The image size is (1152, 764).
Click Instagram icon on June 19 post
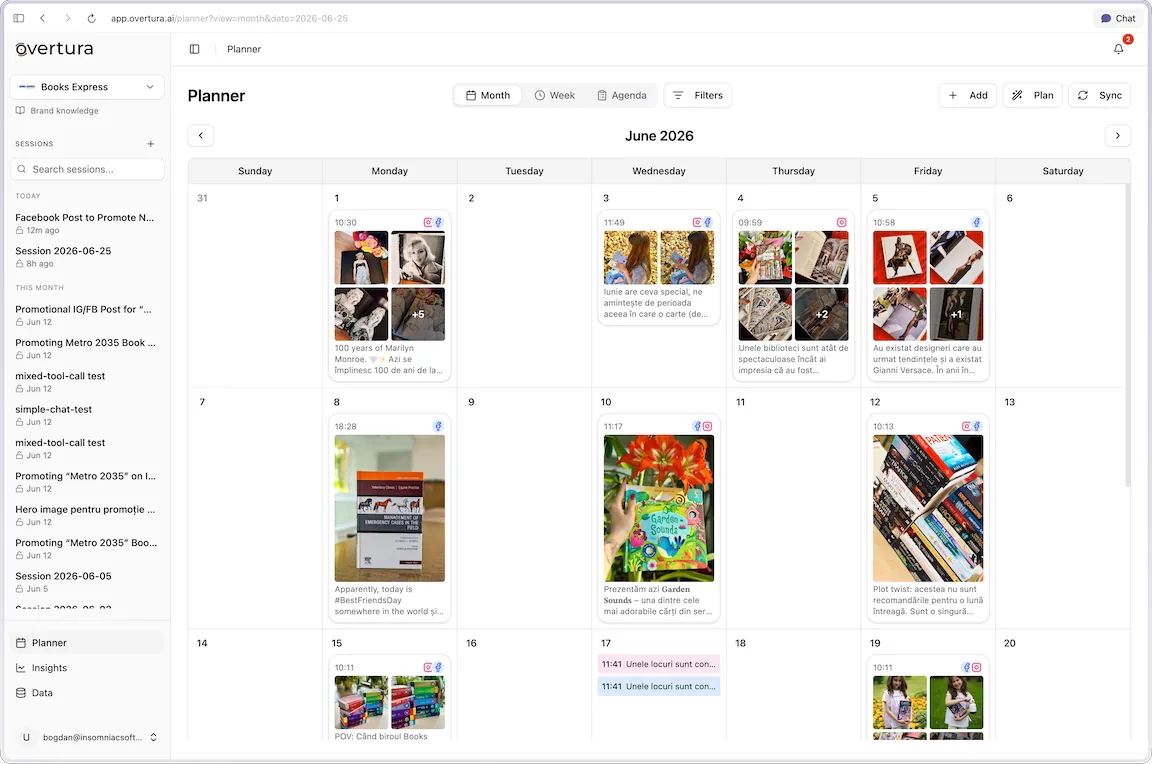(976, 668)
